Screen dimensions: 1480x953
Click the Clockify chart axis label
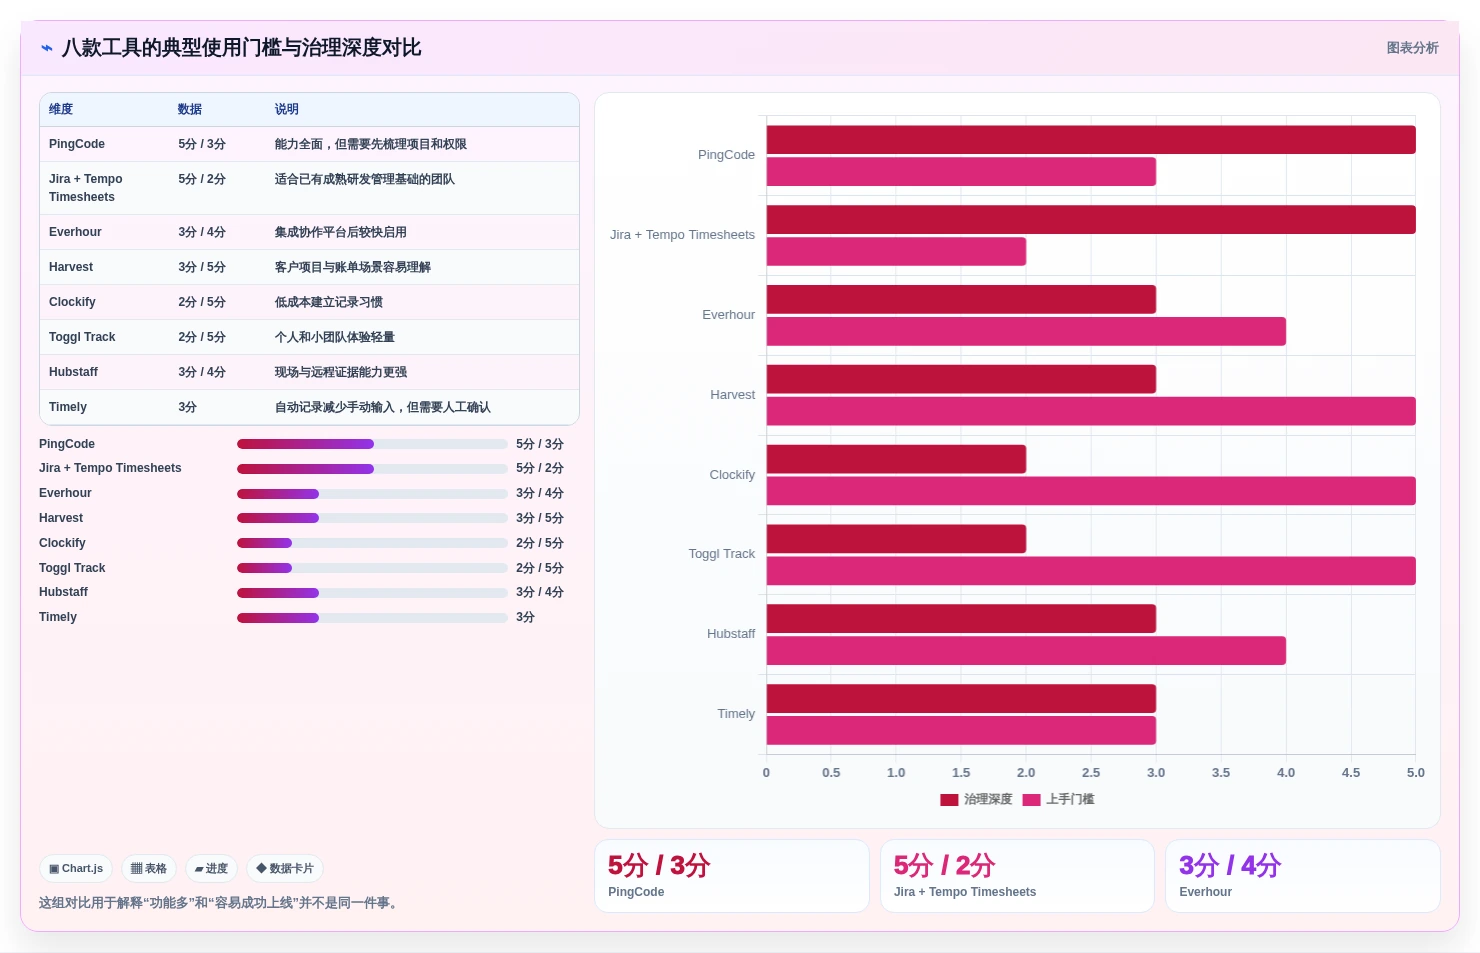[x=732, y=475]
